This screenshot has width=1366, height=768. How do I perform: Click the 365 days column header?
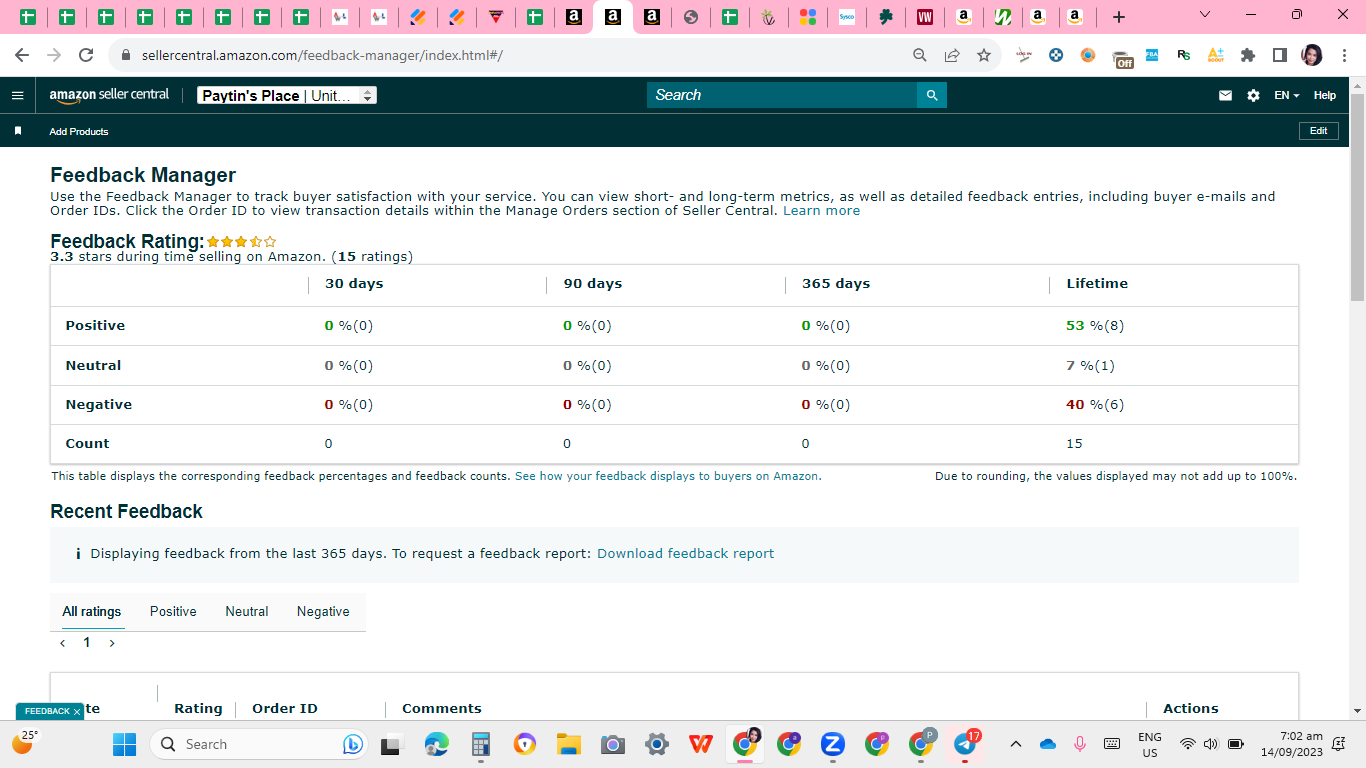[836, 283]
